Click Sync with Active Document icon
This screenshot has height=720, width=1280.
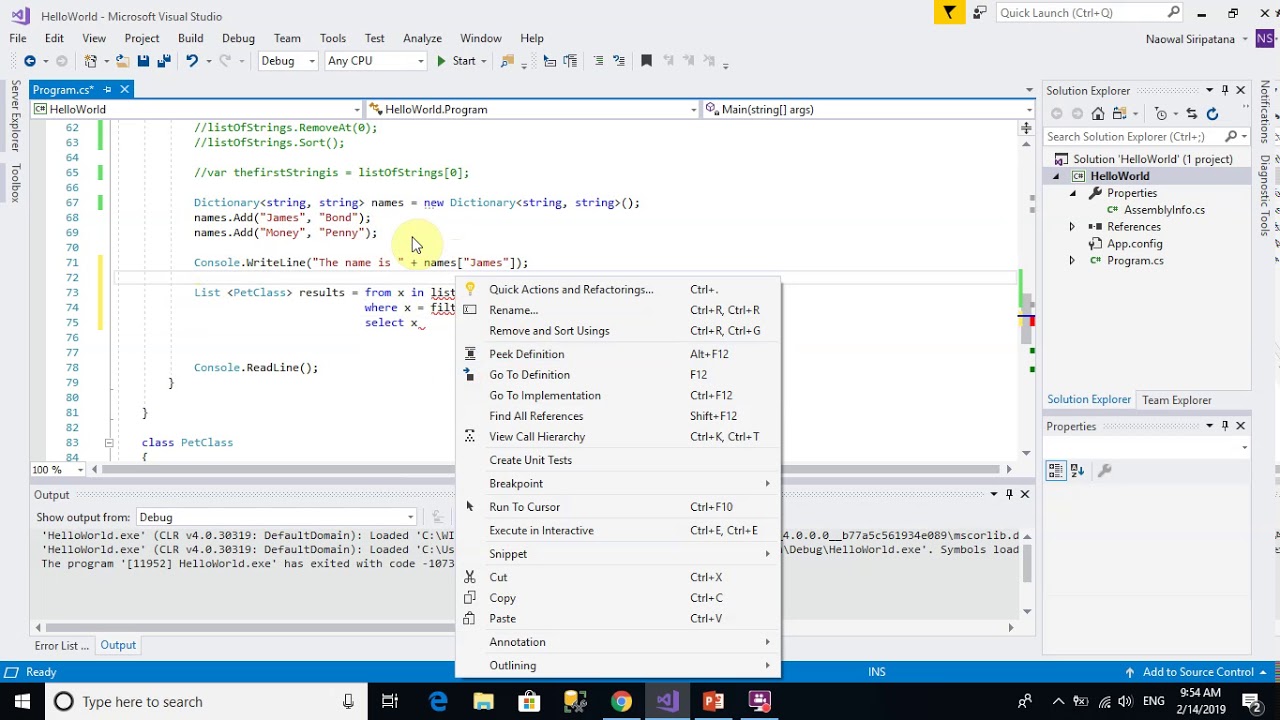[x=1192, y=114]
